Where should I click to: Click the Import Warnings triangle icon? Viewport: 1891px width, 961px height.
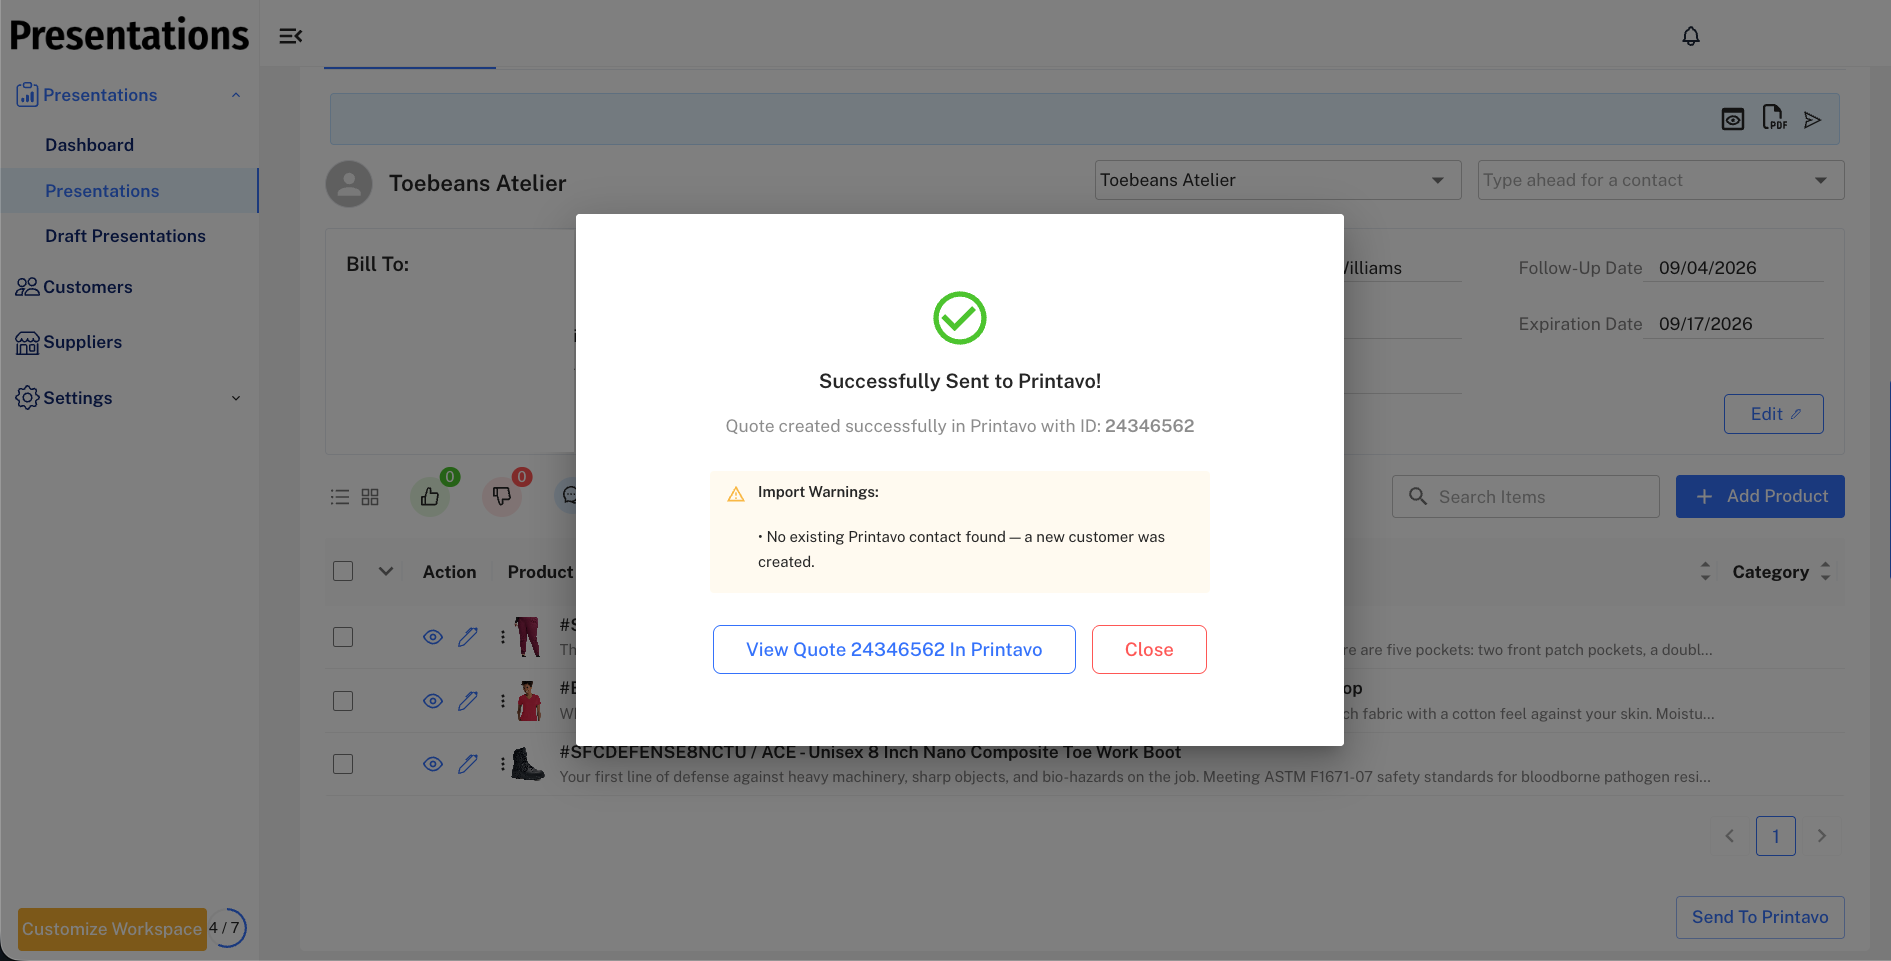click(736, 494)
